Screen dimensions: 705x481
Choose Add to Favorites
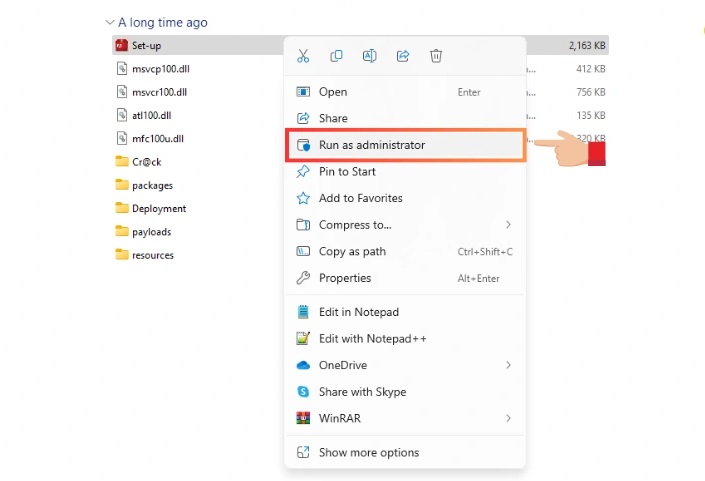[x=405, y=198]
